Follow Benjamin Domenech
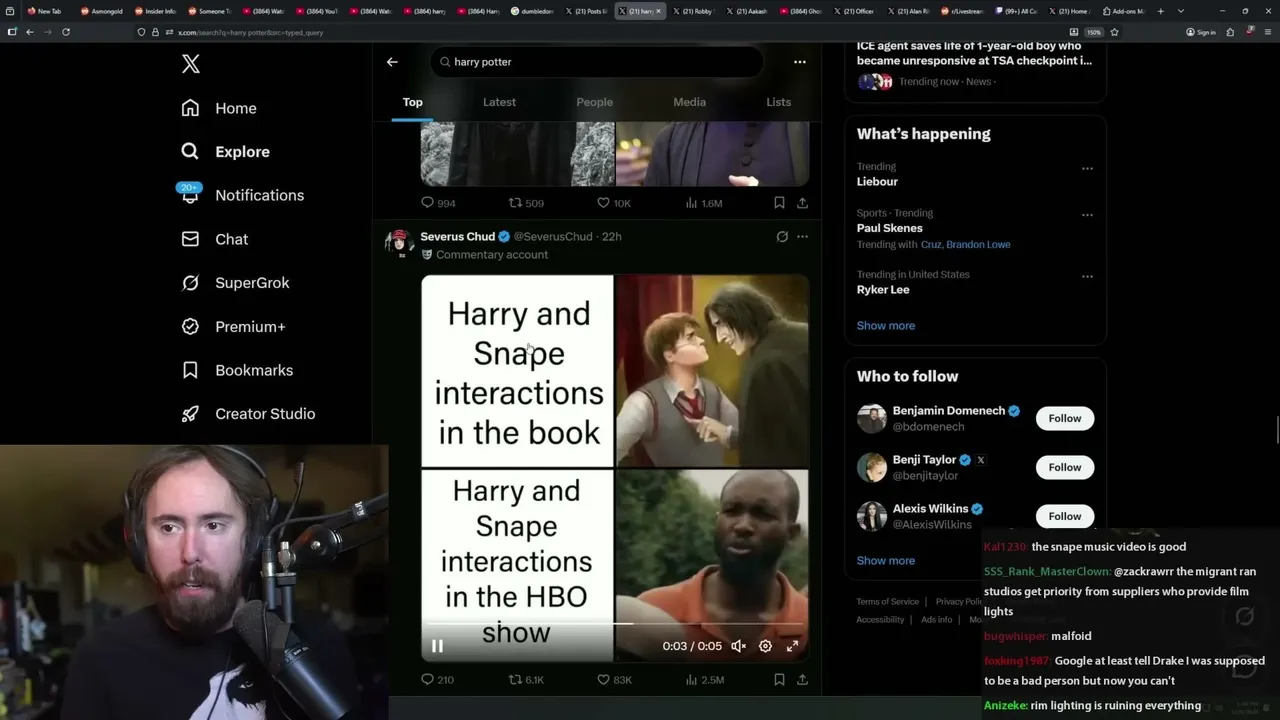 (1065, 418)
